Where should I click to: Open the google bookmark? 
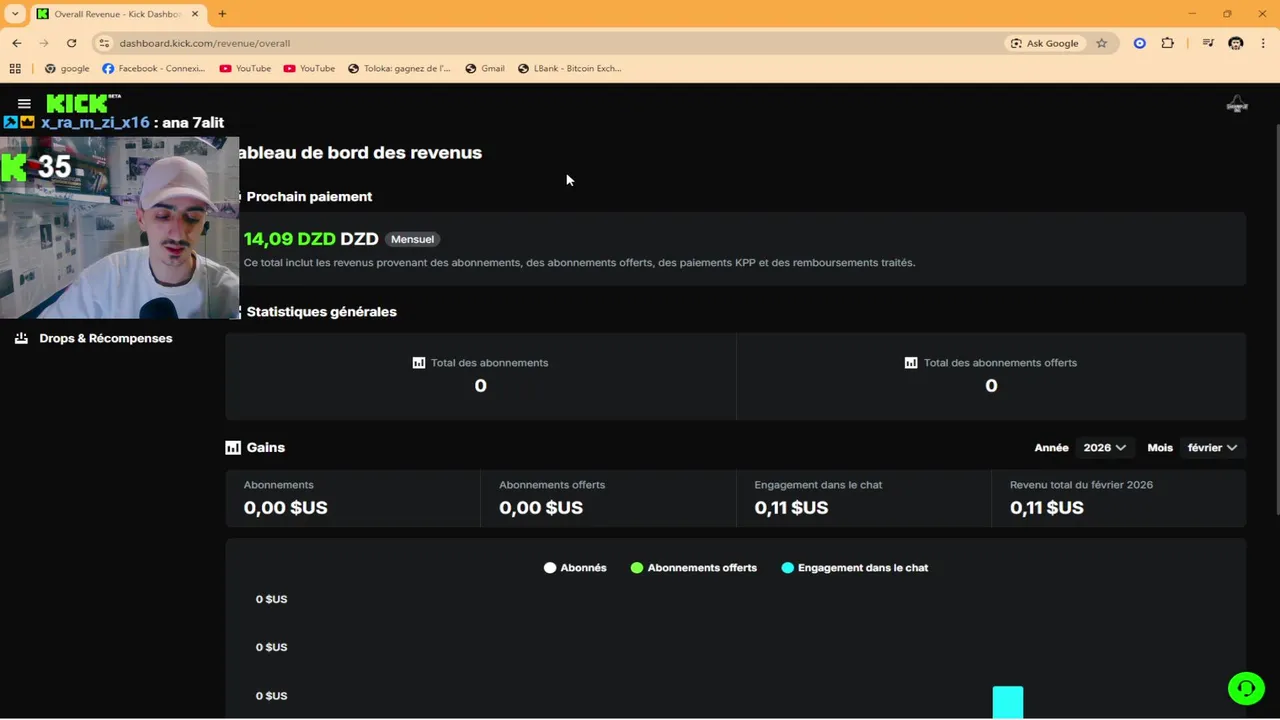67,69
